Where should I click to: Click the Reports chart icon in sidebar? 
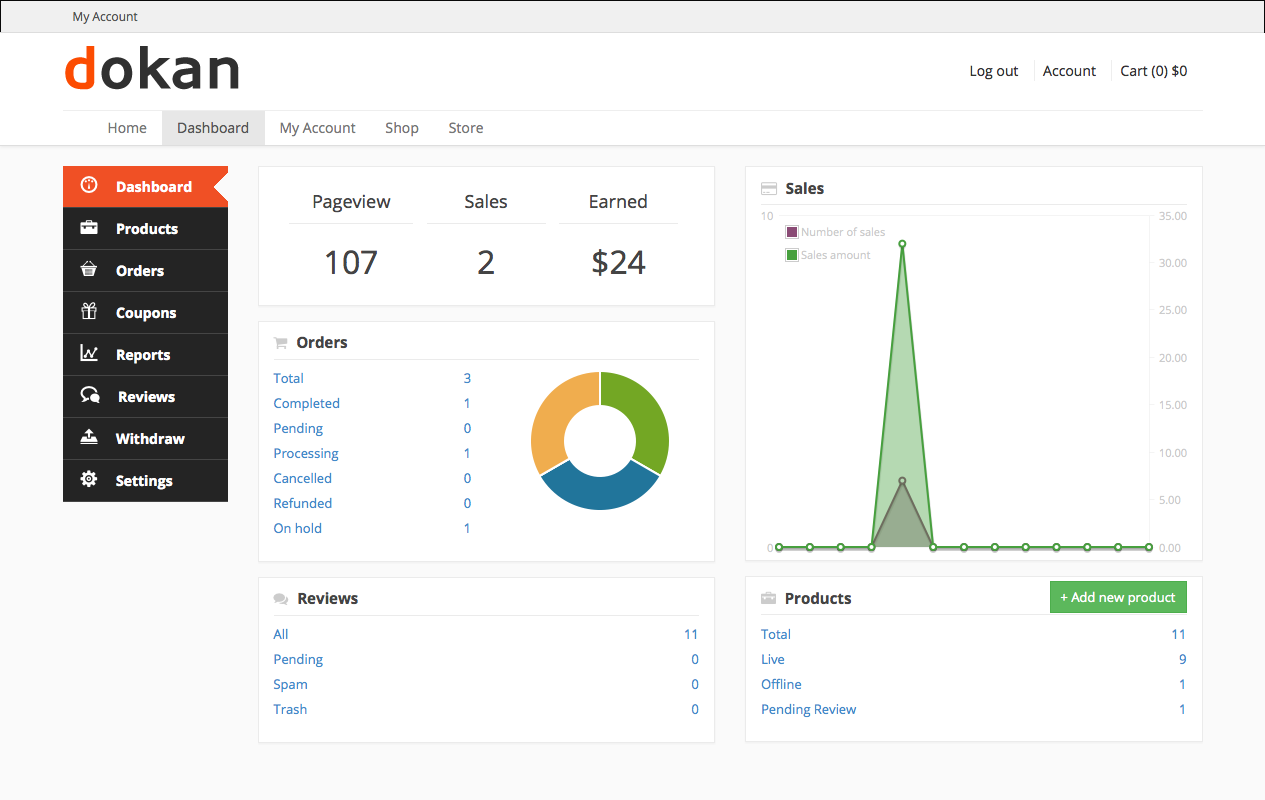89,354
